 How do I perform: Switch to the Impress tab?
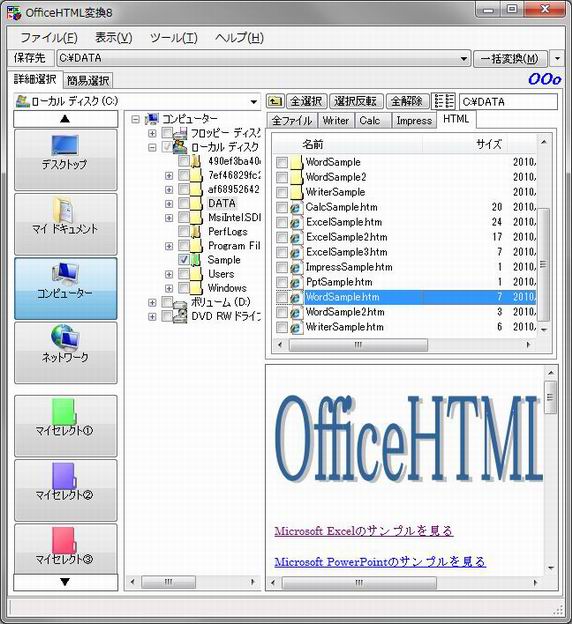click(414, 121)
